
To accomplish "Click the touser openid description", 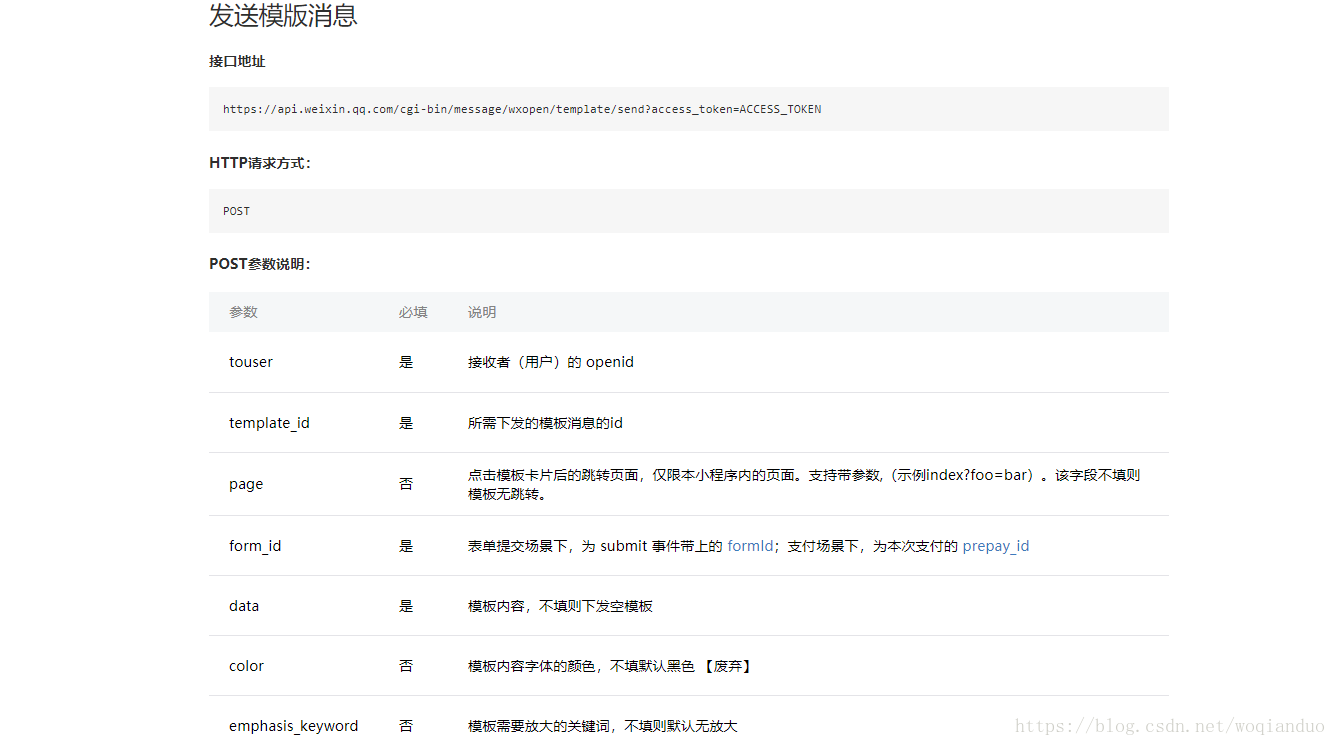I will click(551, 362).
